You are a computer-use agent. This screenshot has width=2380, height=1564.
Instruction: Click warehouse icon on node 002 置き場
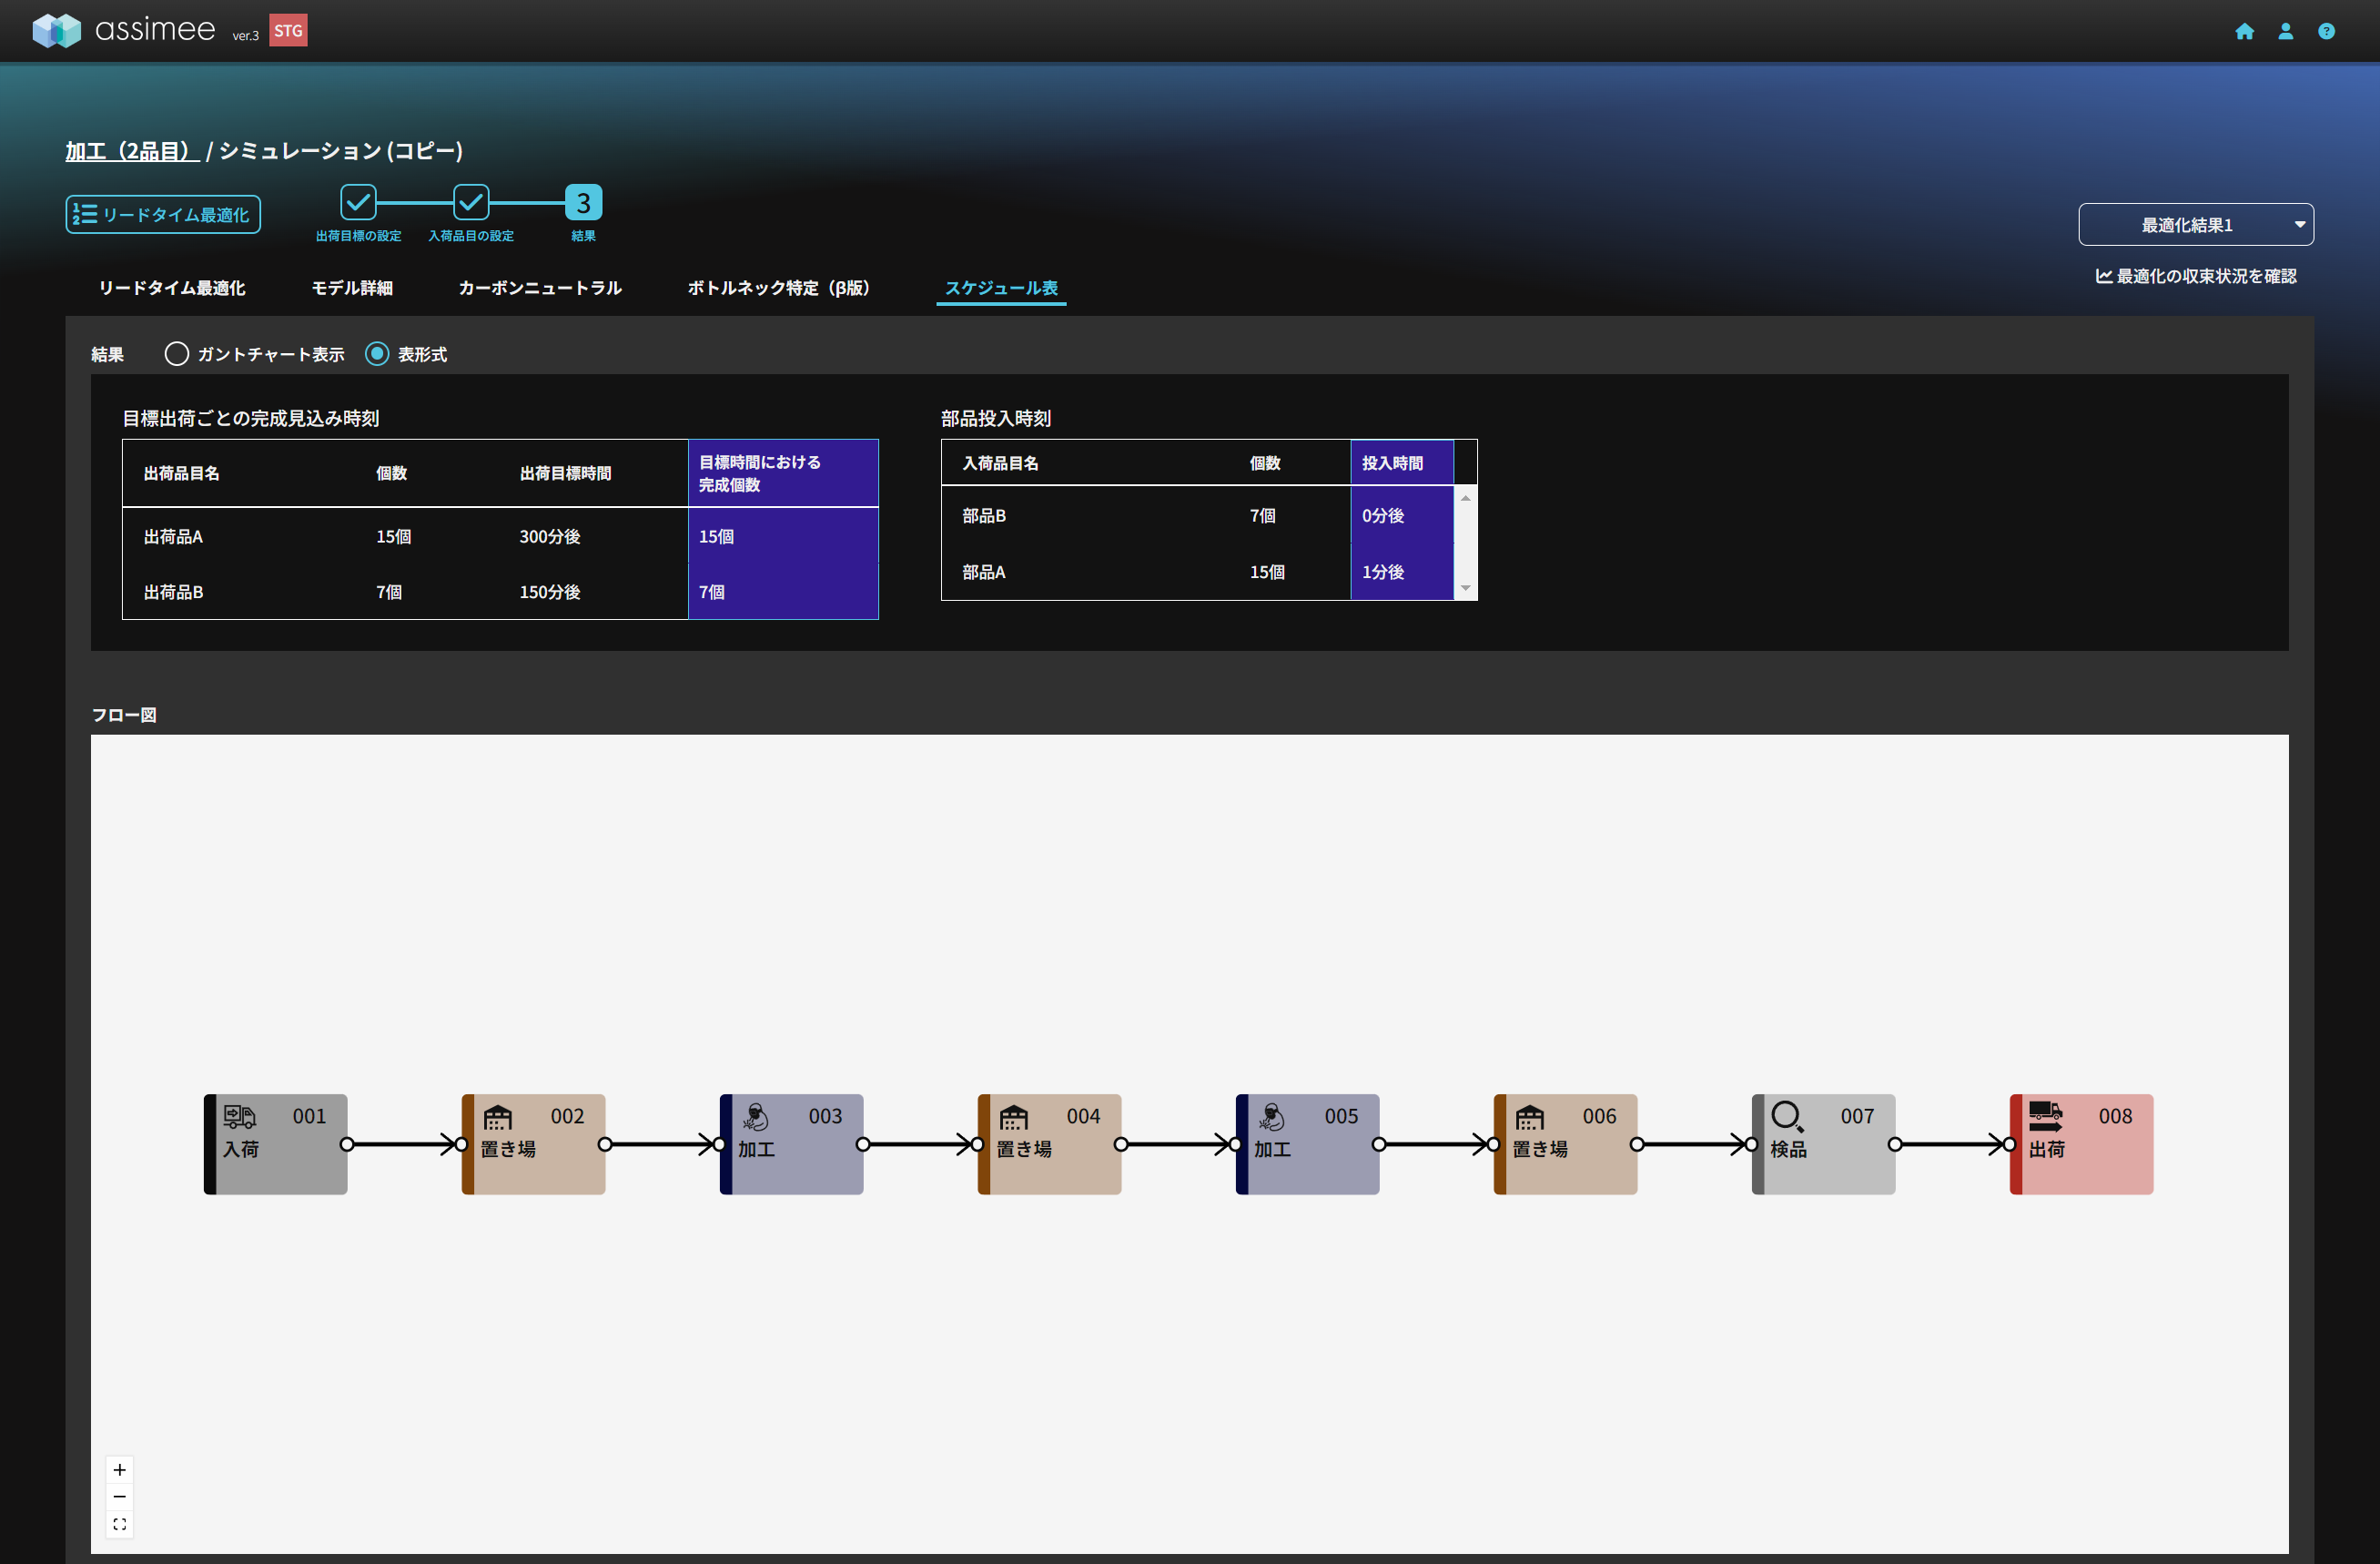click(497, 1116)
